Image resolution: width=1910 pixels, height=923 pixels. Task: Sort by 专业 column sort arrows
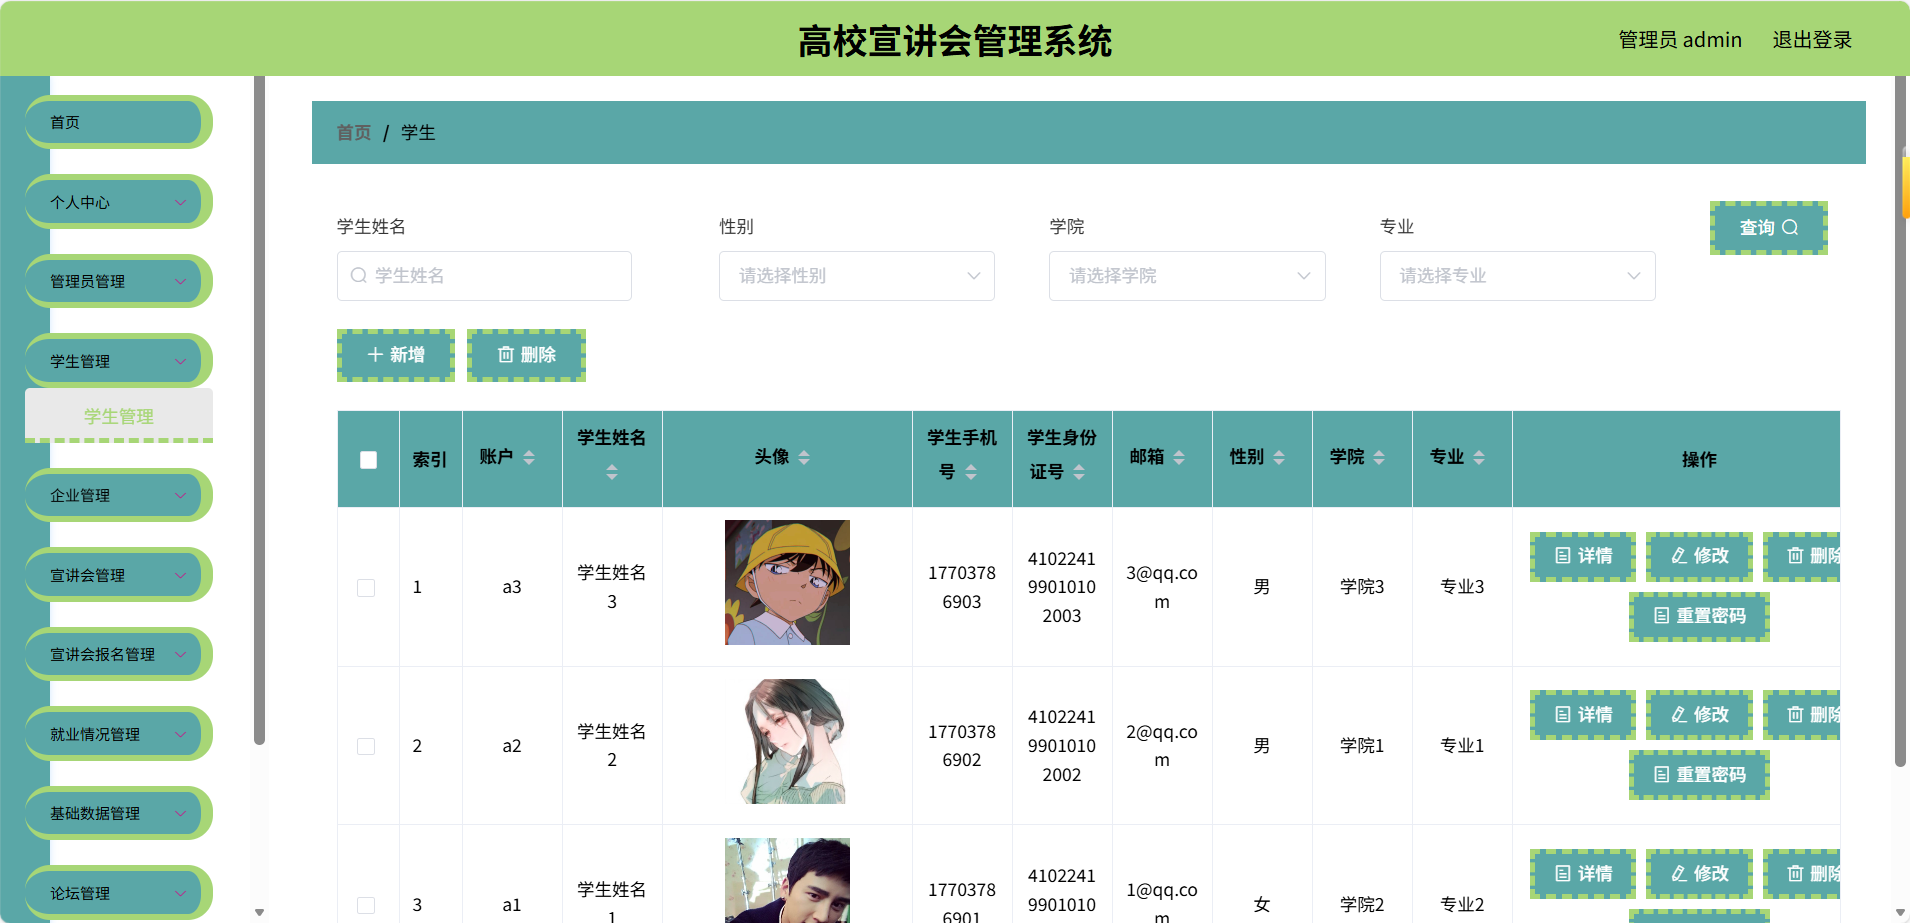[x=1479, y=457]
